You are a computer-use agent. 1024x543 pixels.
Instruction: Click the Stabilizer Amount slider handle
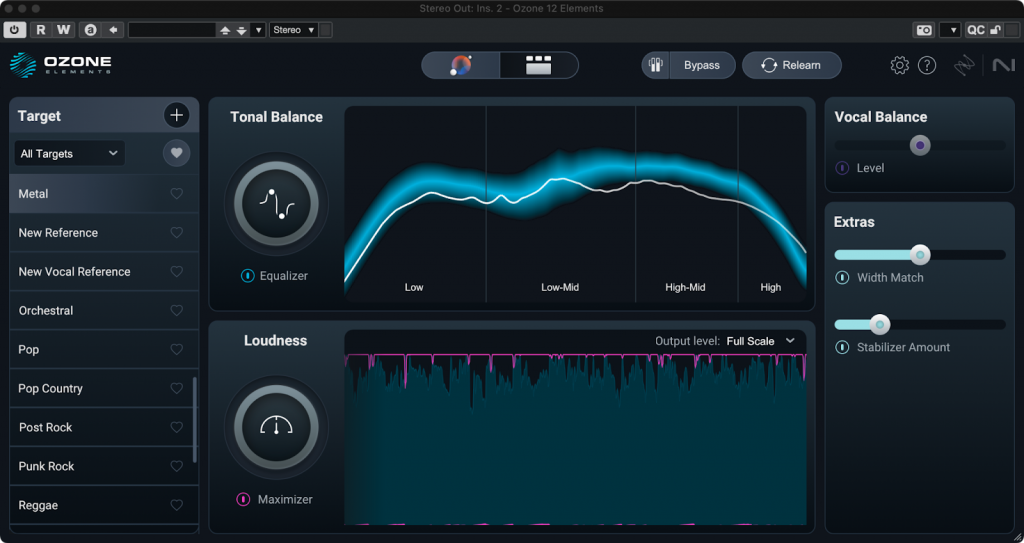879,325
